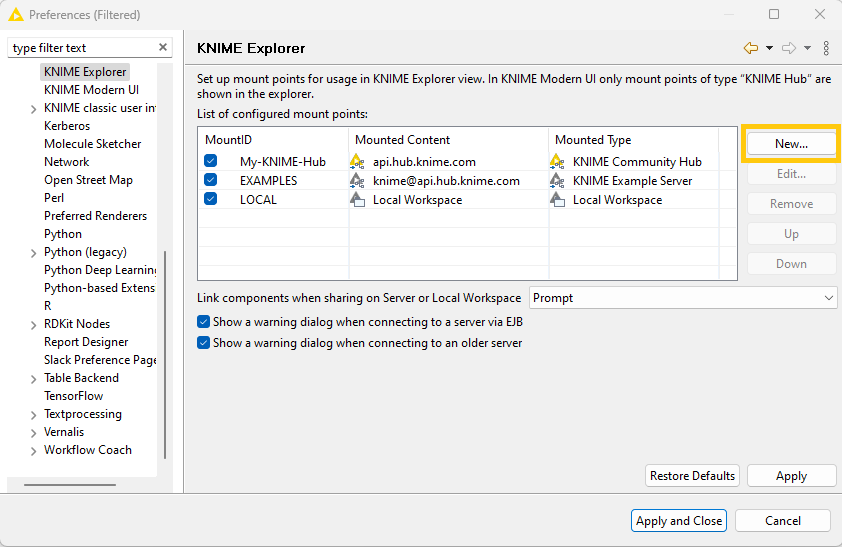
Task: Expand the Python (legacy) tree node
Action: coord(35,253)
